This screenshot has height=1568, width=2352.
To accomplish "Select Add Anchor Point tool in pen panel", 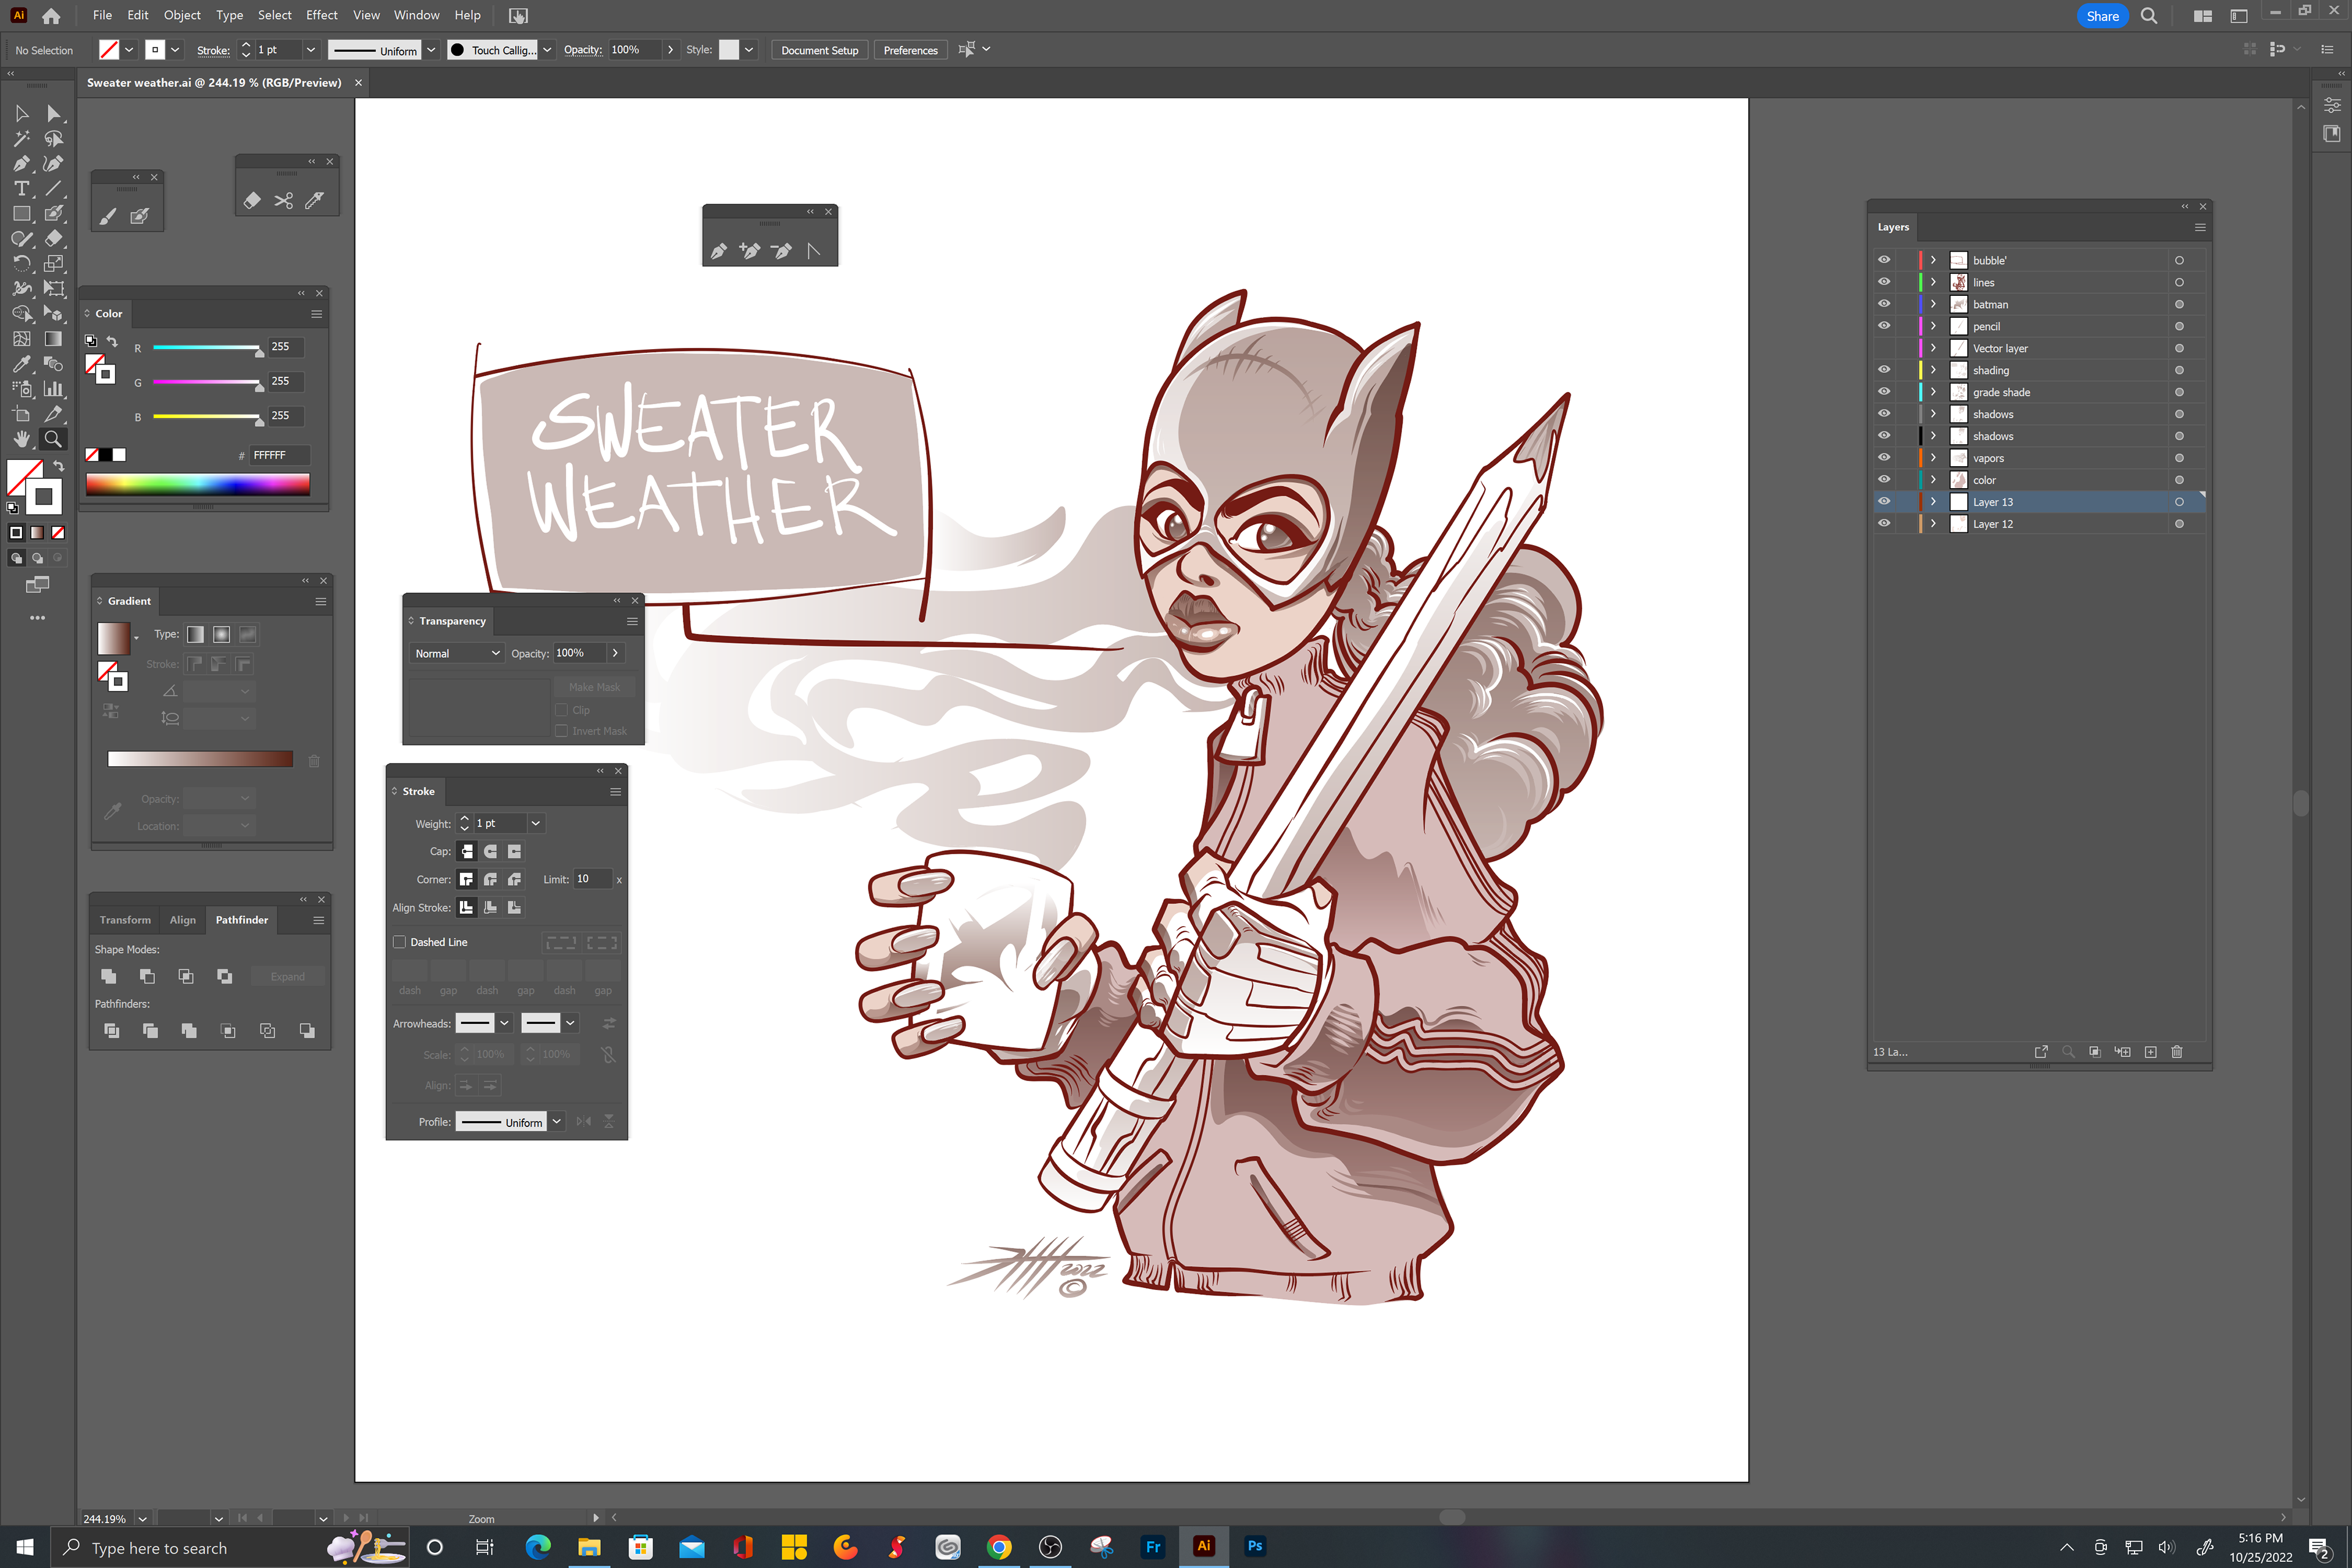I will pos(750,251).
